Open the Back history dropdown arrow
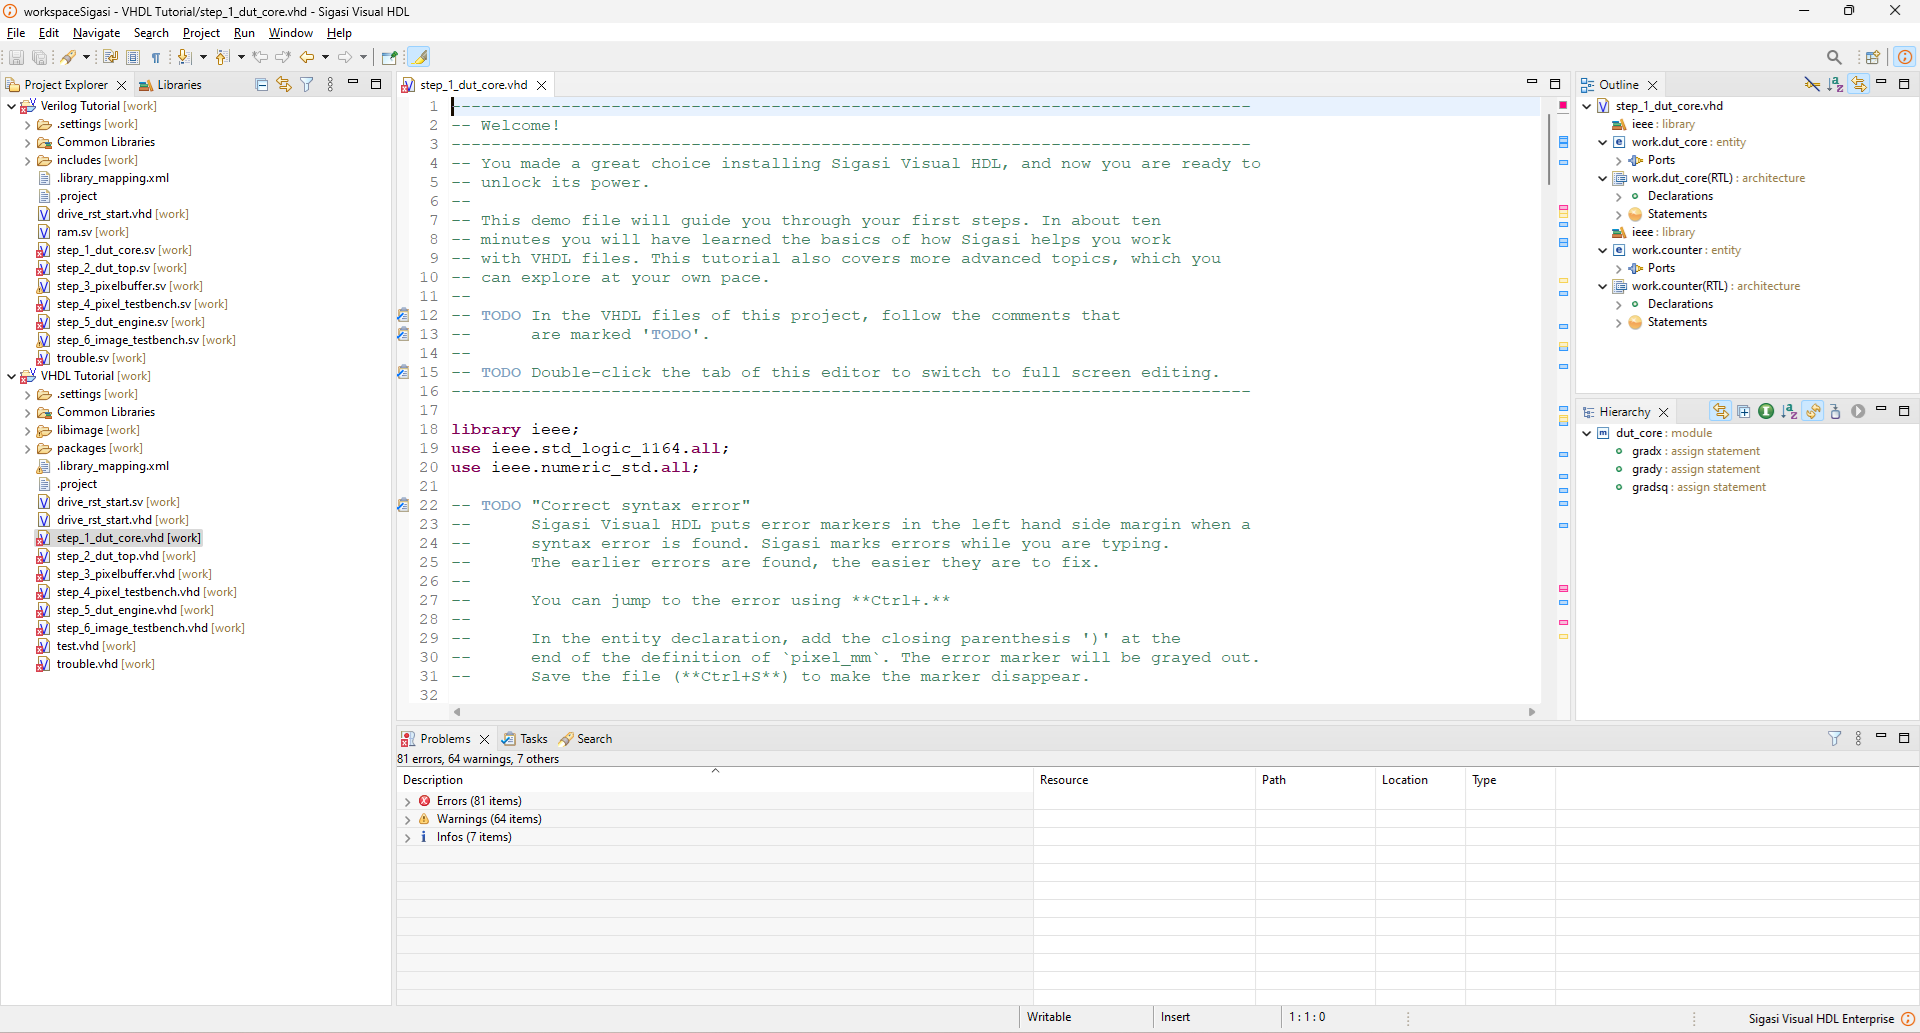 tap(325, 58)
